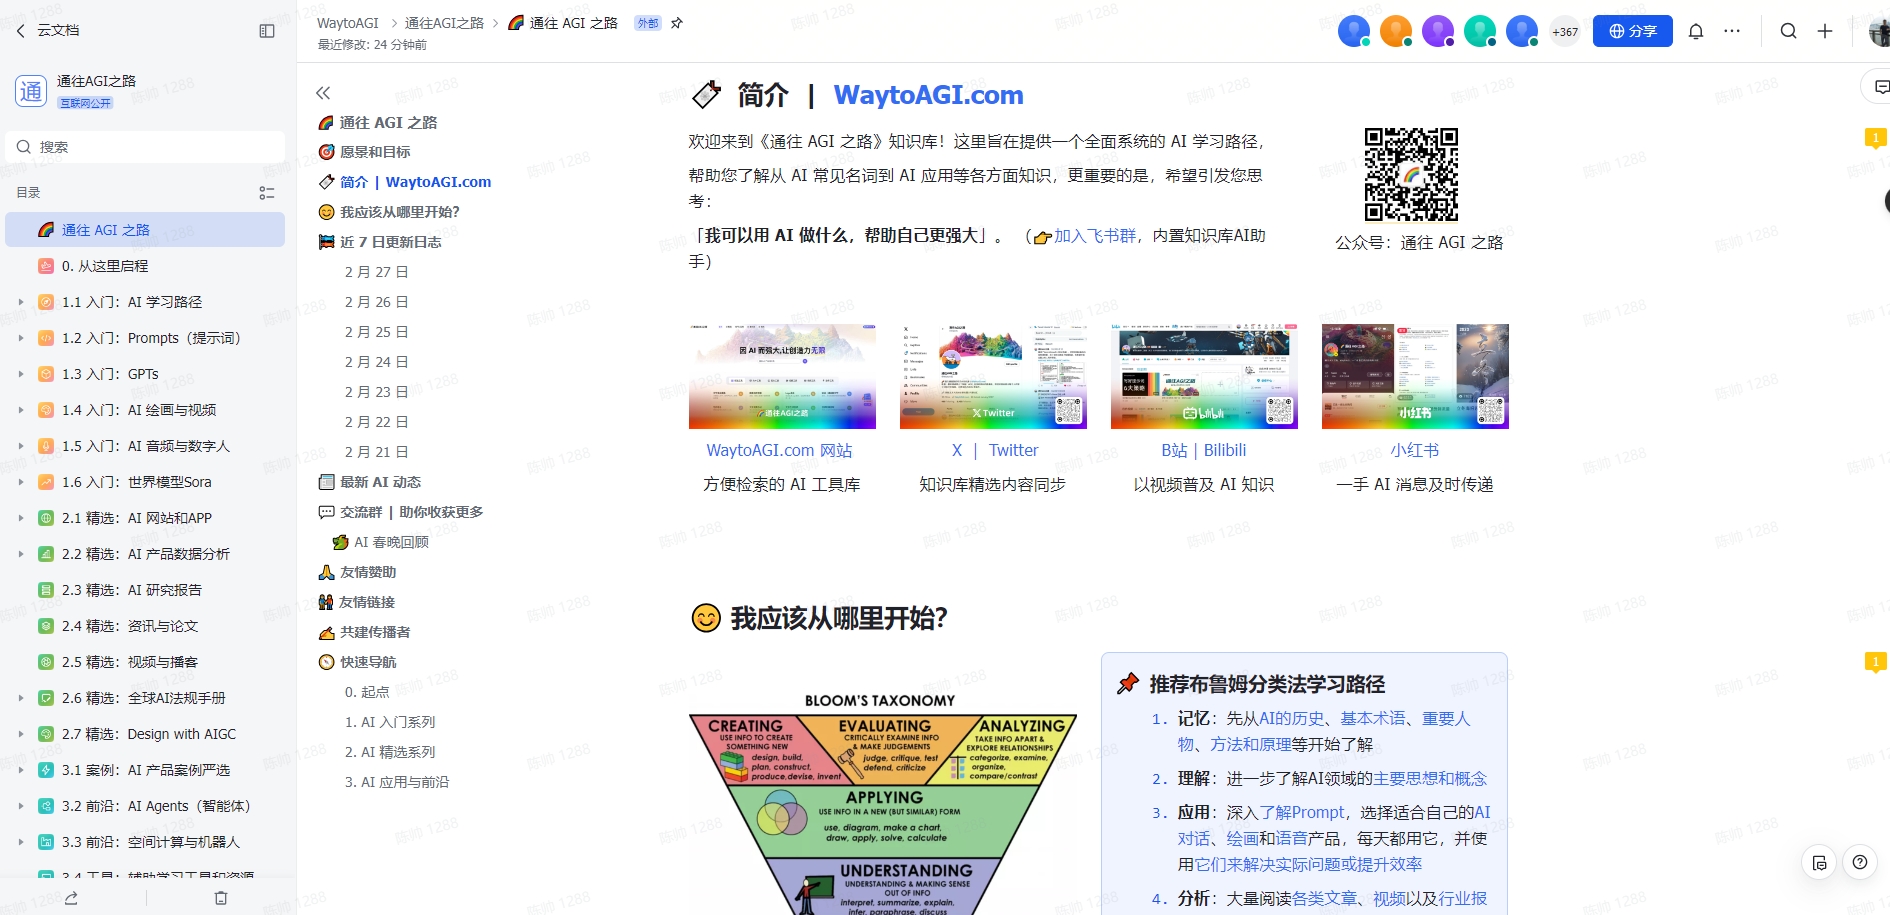Viewport: 1890px width, 915px height.
Task: Collapse the outline with double chevron
Action: [x=323, y=93]
